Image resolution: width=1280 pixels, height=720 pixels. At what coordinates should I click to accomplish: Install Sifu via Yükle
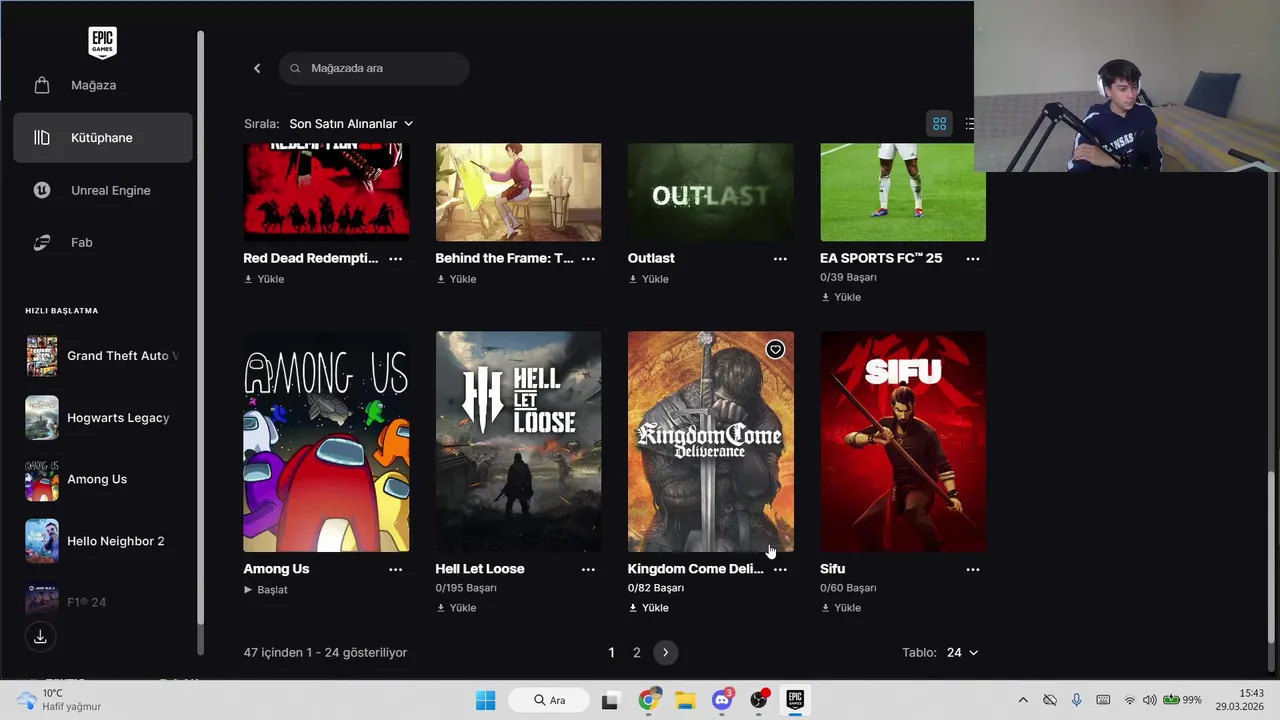[841, 608]
